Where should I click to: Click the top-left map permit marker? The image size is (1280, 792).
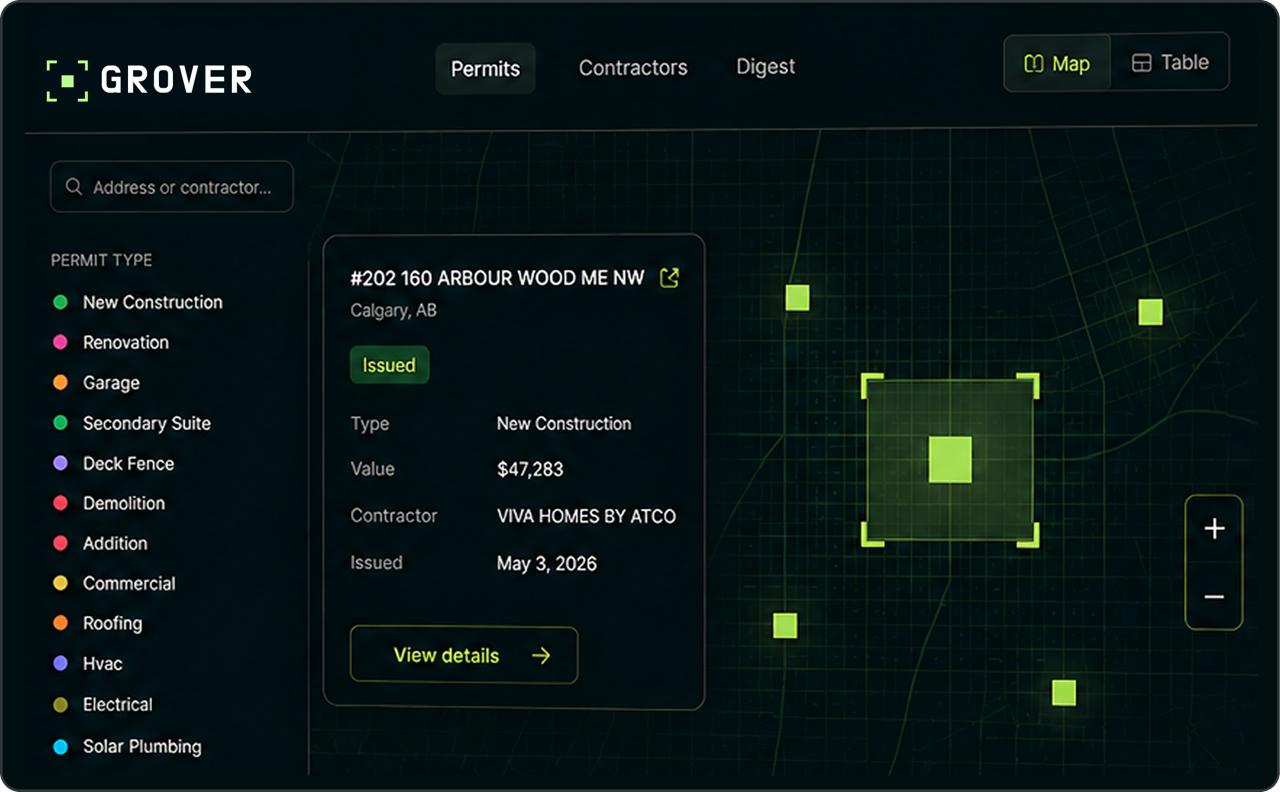click(x=797, y=297)
